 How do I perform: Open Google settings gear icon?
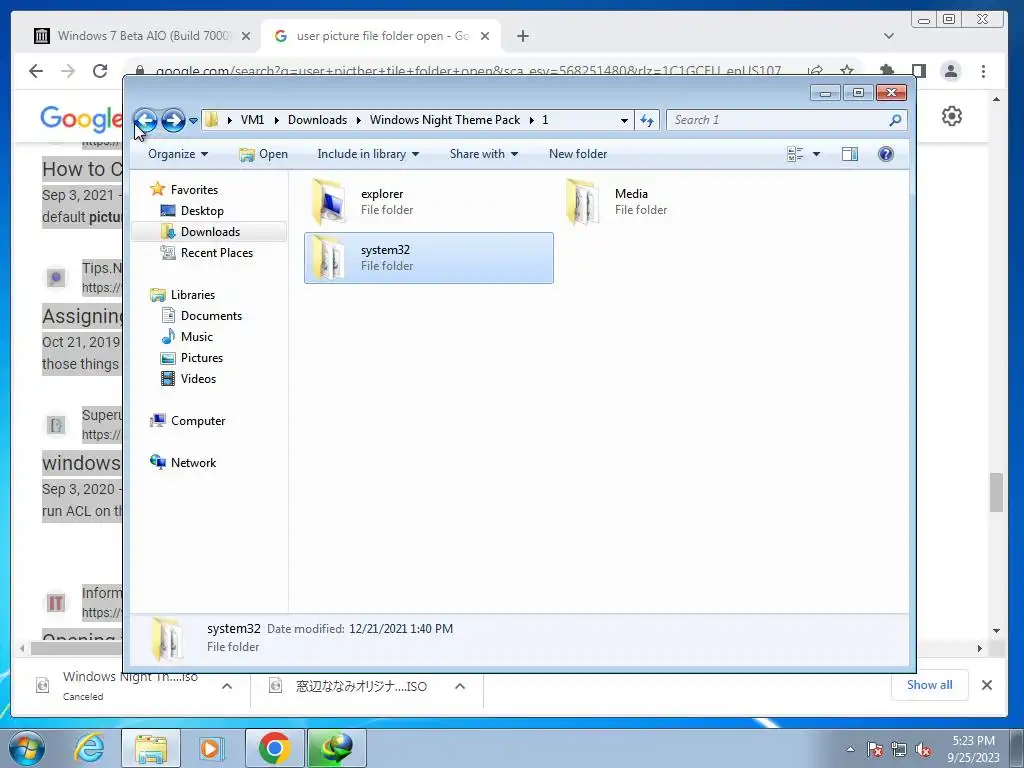click(x=952, y=116)
